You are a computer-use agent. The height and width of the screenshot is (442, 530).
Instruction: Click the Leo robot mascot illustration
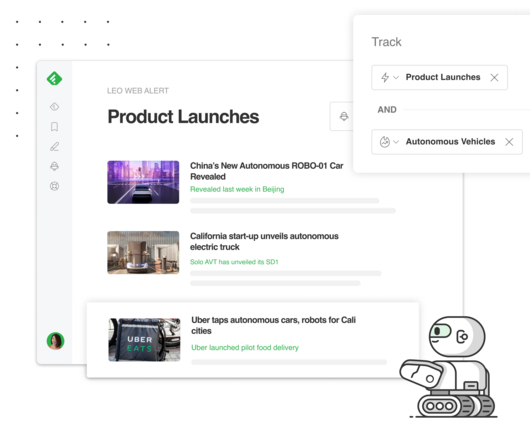point(449,367)
